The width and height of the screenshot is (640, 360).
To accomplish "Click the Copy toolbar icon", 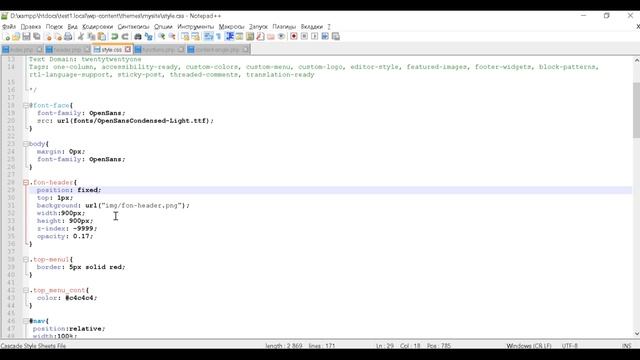I will click(x=91, y=37).
